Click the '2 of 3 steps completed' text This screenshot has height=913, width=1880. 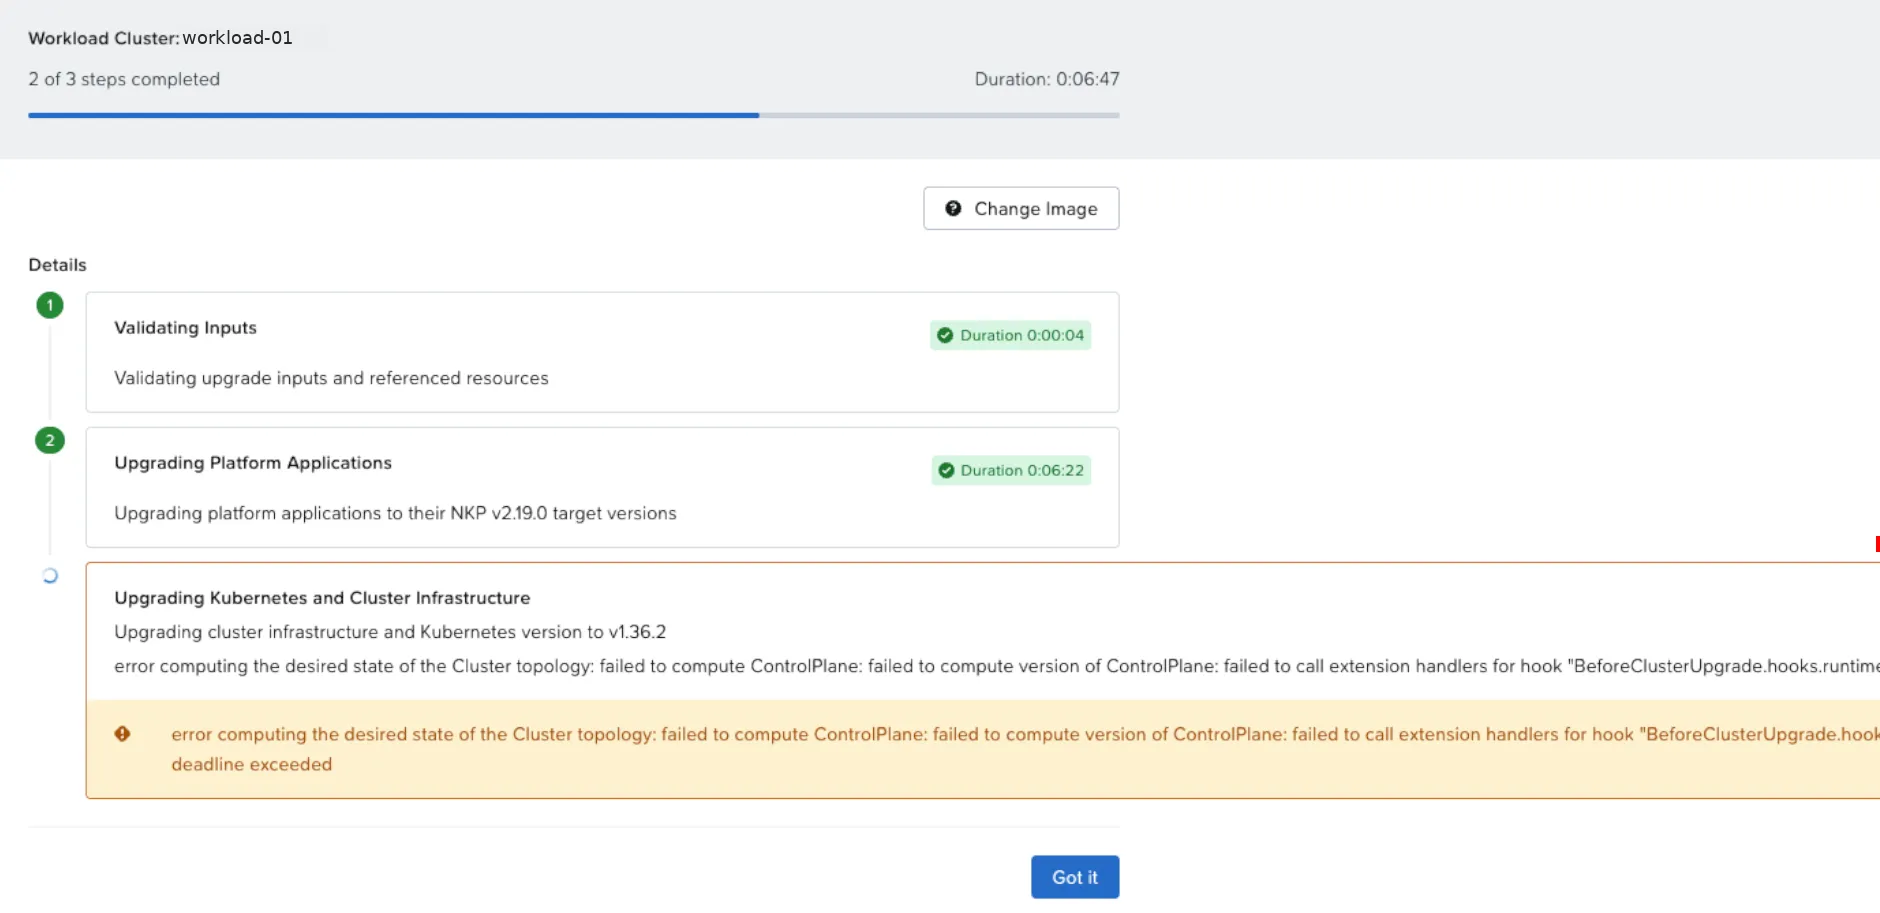click(x=124, y=79)
